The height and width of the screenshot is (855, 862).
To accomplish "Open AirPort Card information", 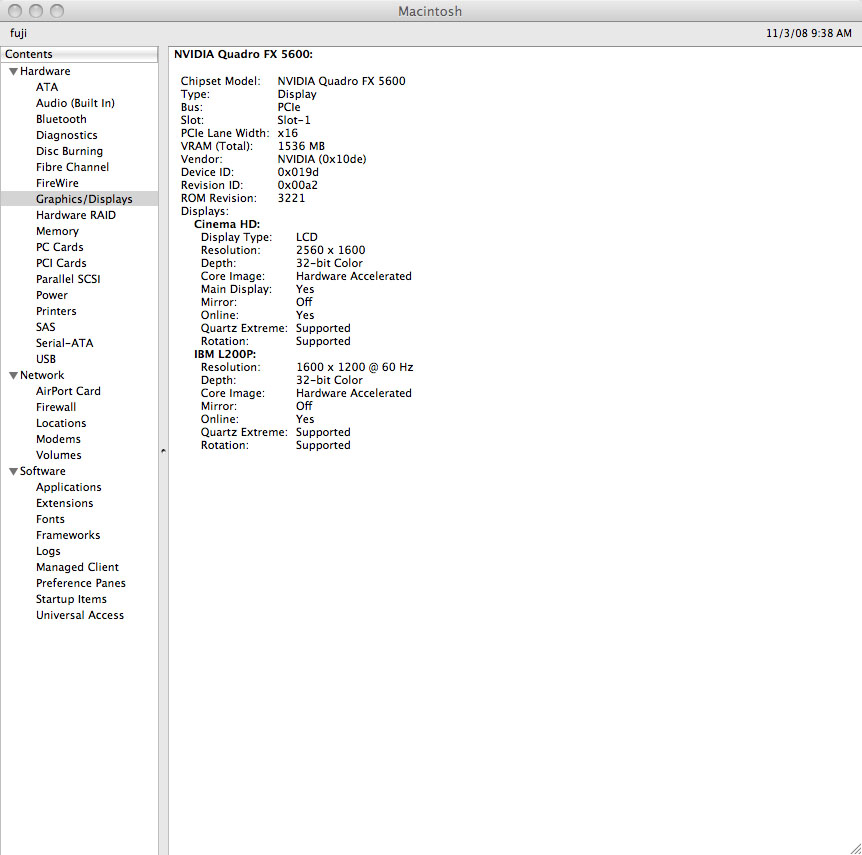I will tap(68, 391).
